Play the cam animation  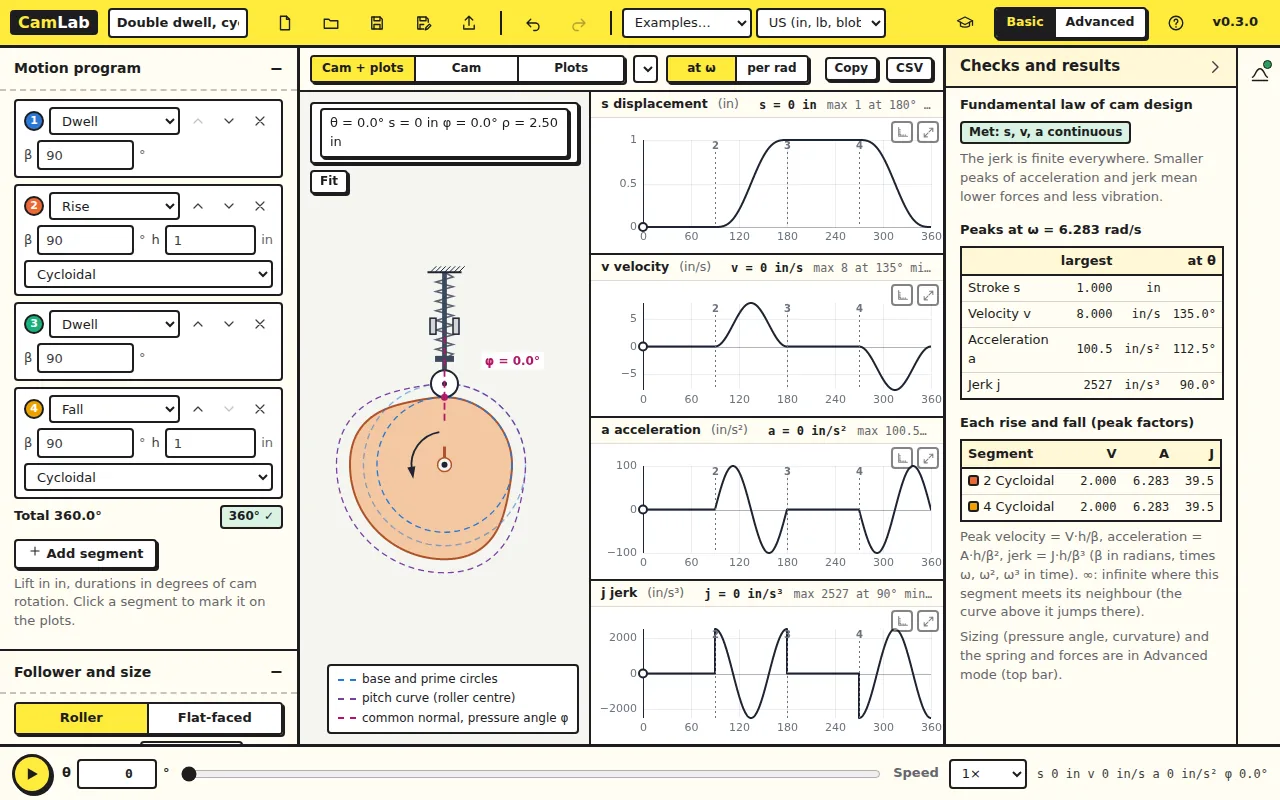(32, 774)
